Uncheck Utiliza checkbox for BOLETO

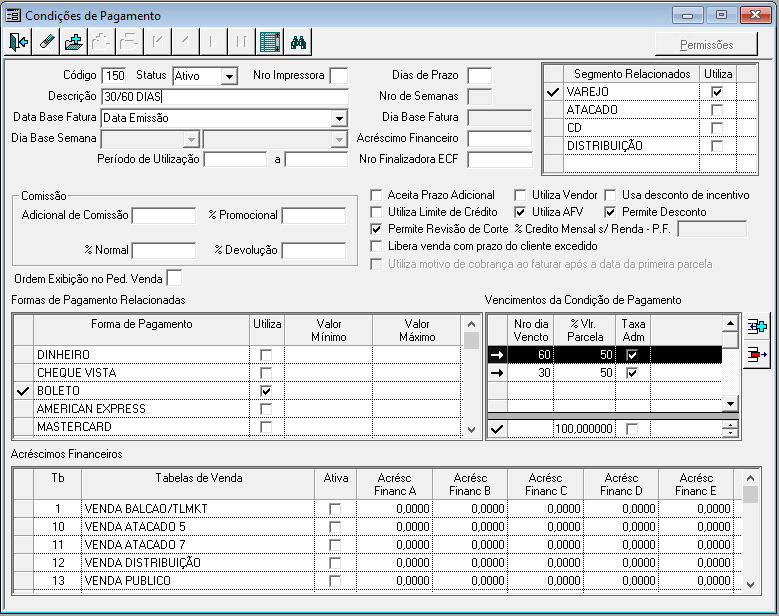click(x=266, y=391)
